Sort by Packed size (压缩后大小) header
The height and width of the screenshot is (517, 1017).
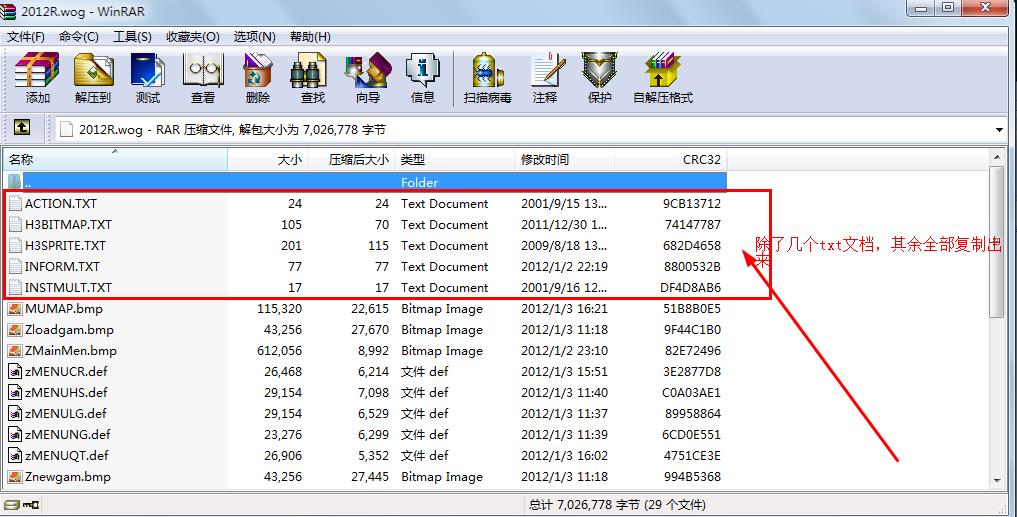(351, 160)
